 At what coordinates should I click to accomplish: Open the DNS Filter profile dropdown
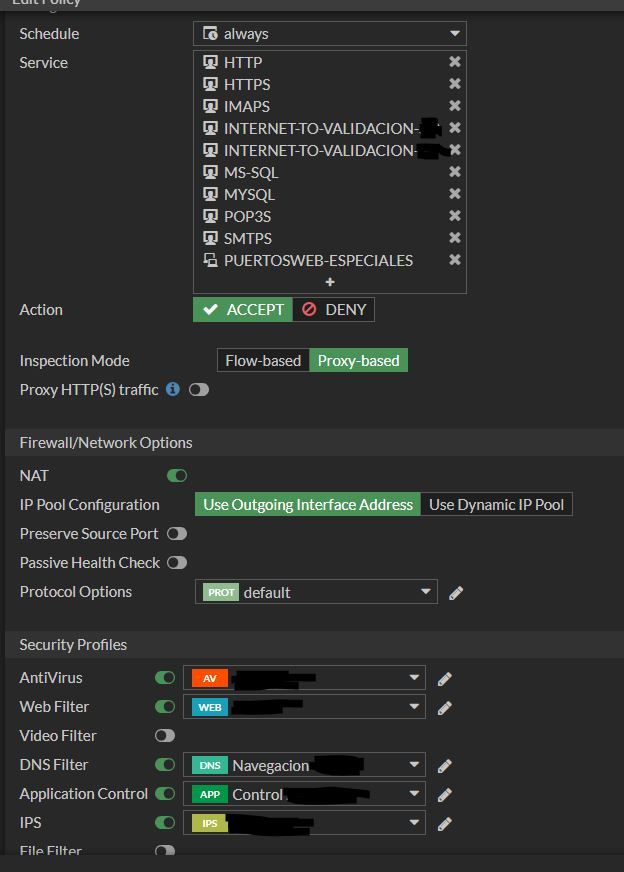click(x=308, y=766)
